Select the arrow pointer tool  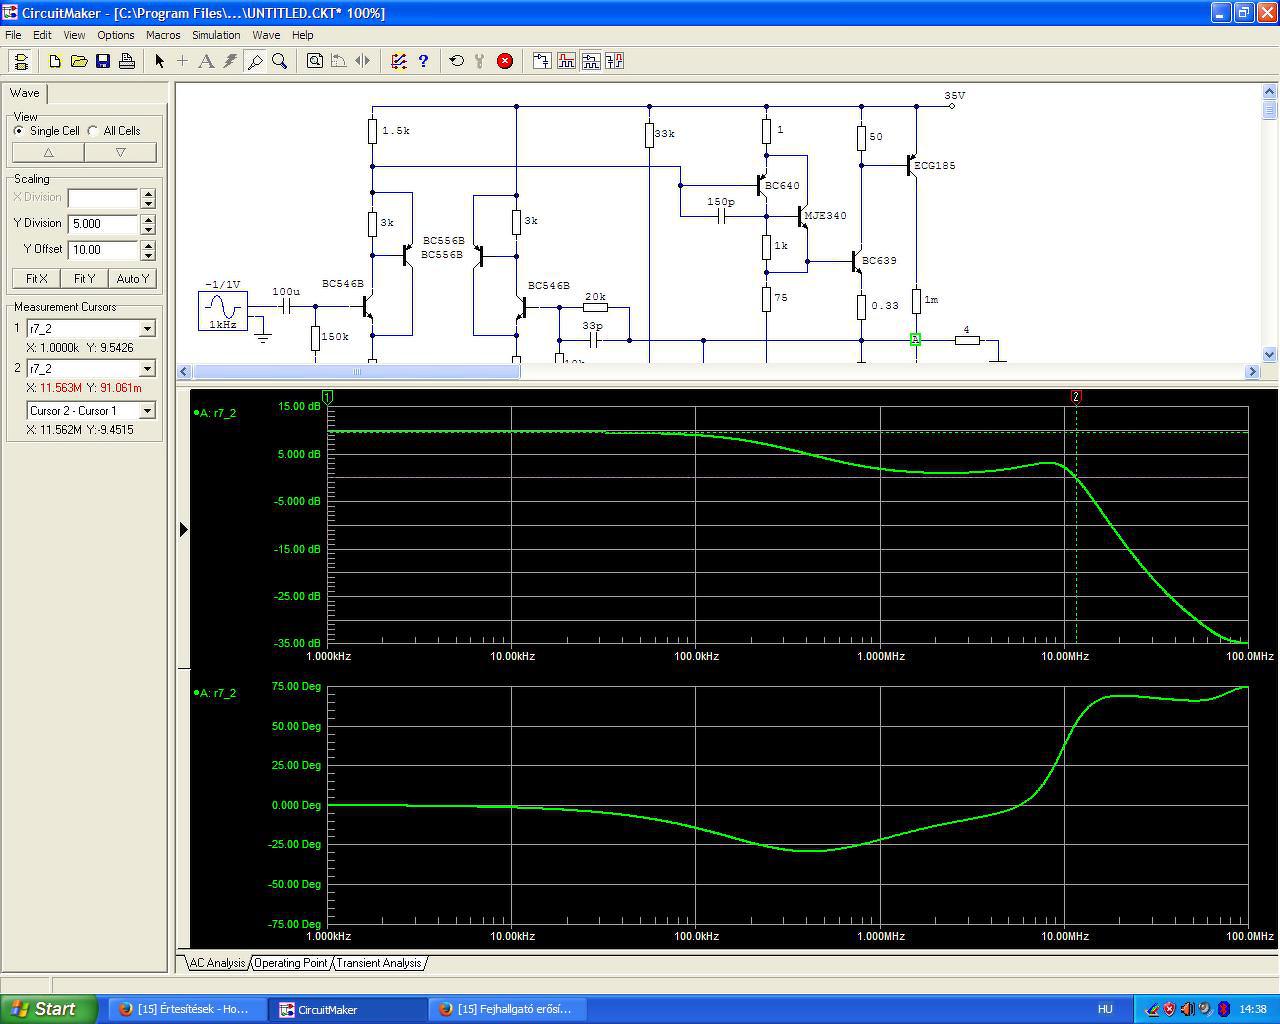point(159,61)
